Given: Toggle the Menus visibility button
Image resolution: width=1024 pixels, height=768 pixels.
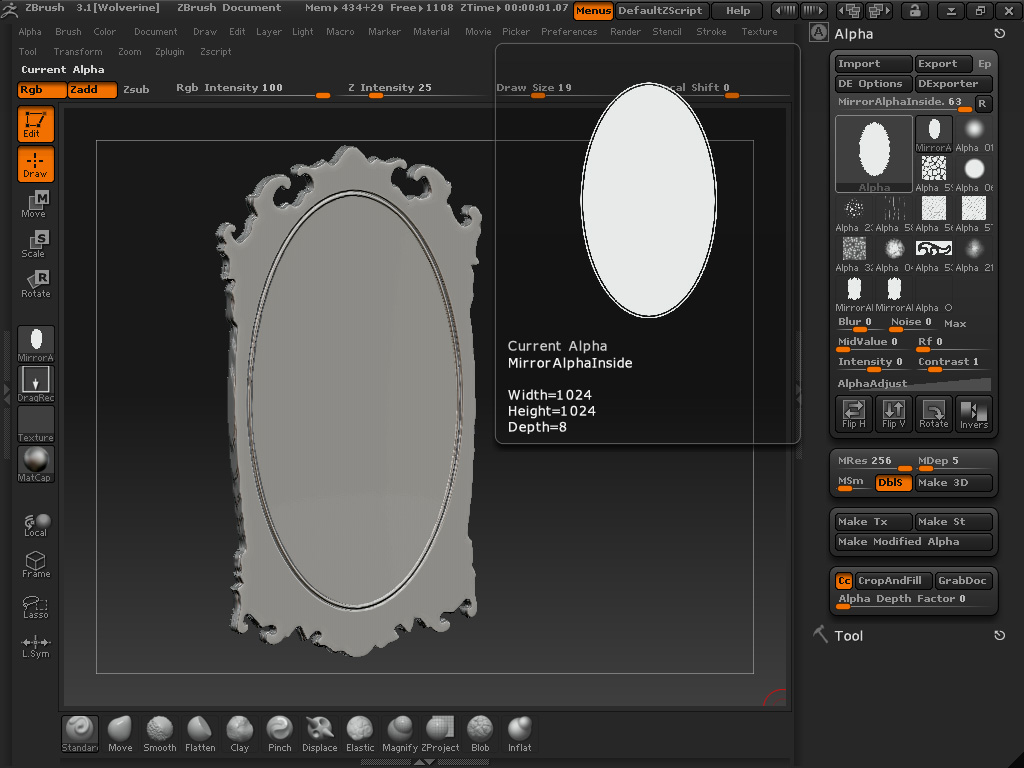Looking at the screenshot, I should click(593, 10).
